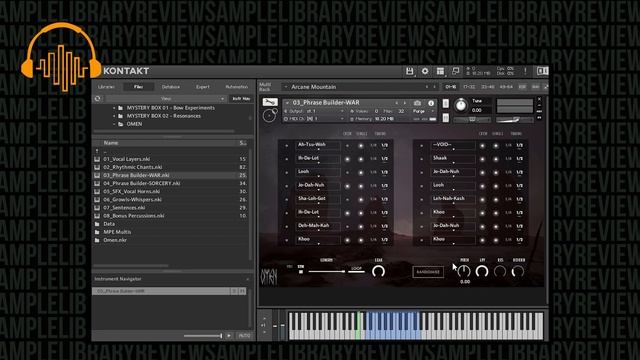Select 01_Vocal Layers.nki file icon
Image resolution: width=640 pixels, height=360 pixels.
(x=97, y=159)
